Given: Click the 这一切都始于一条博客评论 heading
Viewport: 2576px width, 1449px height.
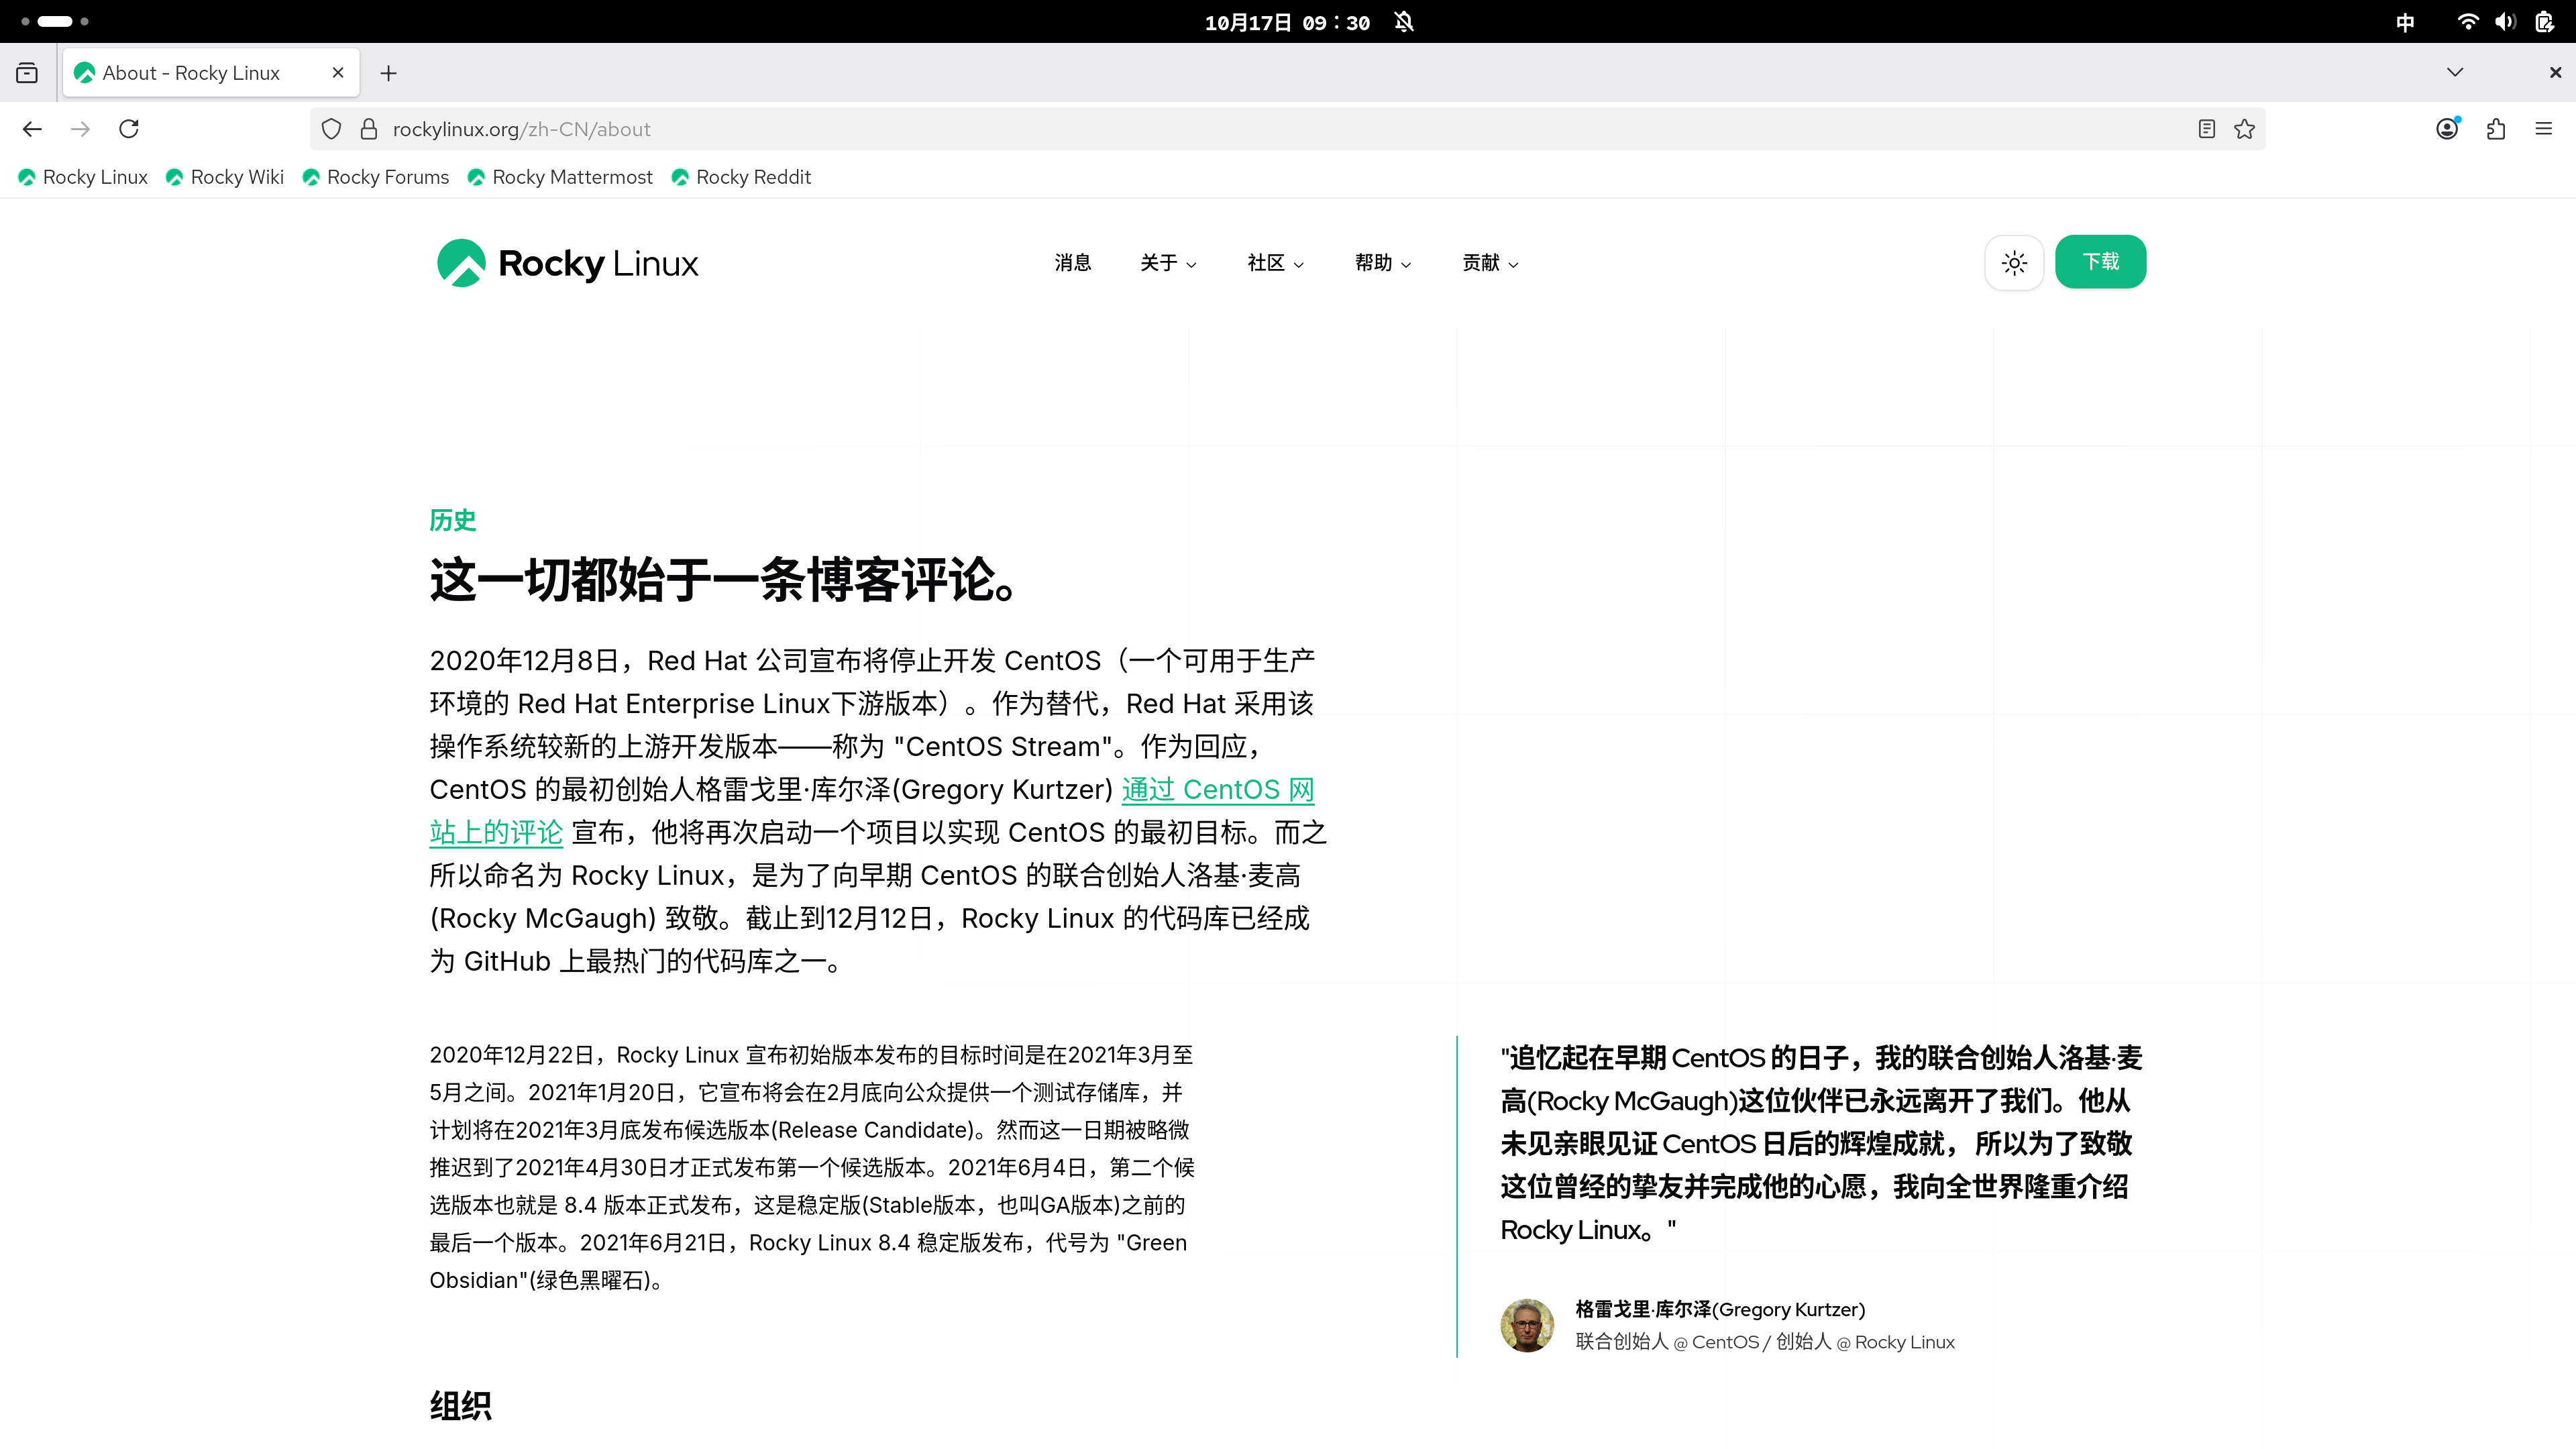Looking at the screenshot, I should point(724,580).
